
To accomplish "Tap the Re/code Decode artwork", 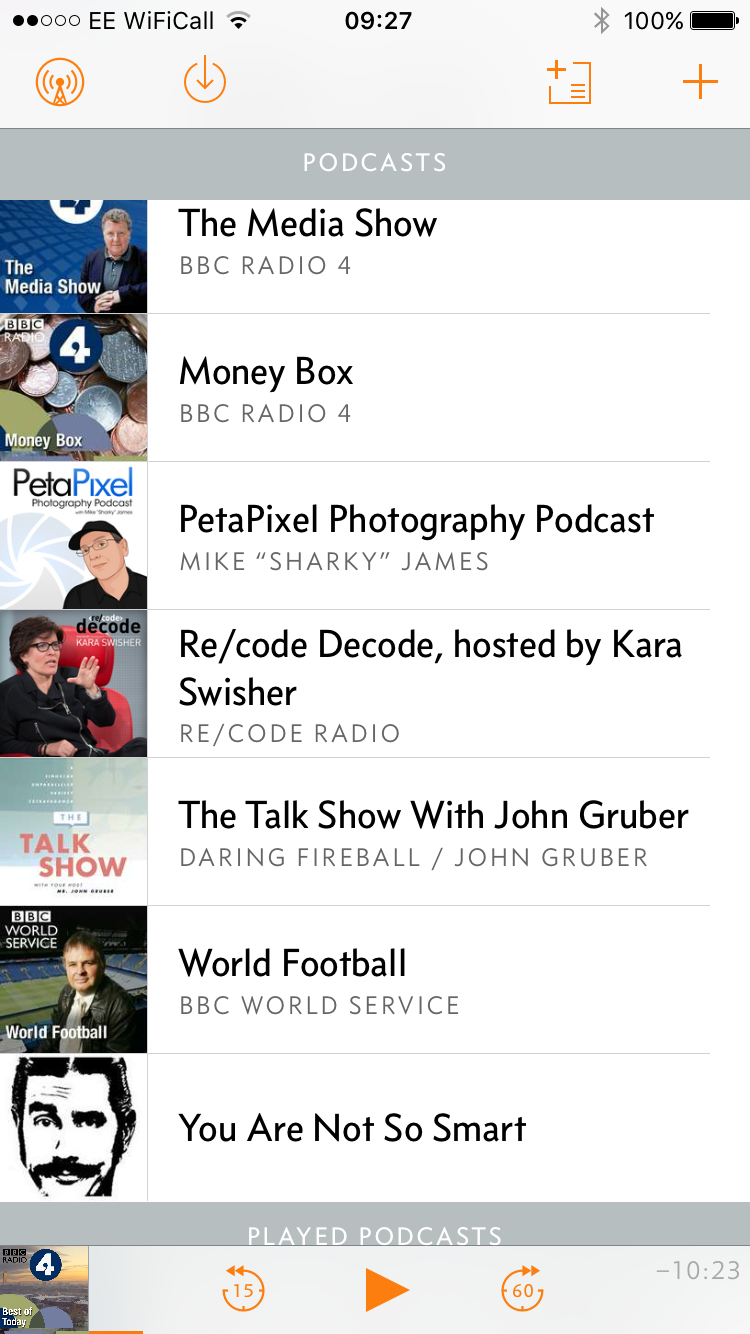I will tap(73, 683).
